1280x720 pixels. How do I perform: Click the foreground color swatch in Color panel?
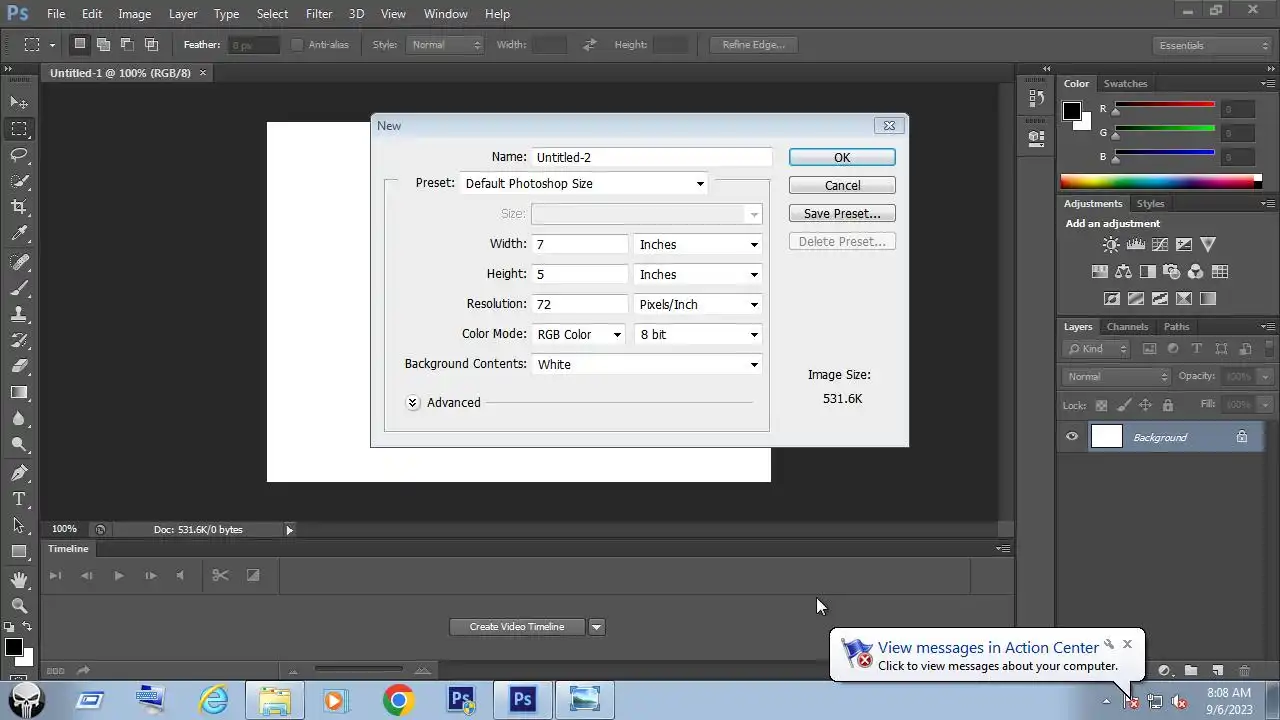pyautogui.click(x=1071, y=111)
